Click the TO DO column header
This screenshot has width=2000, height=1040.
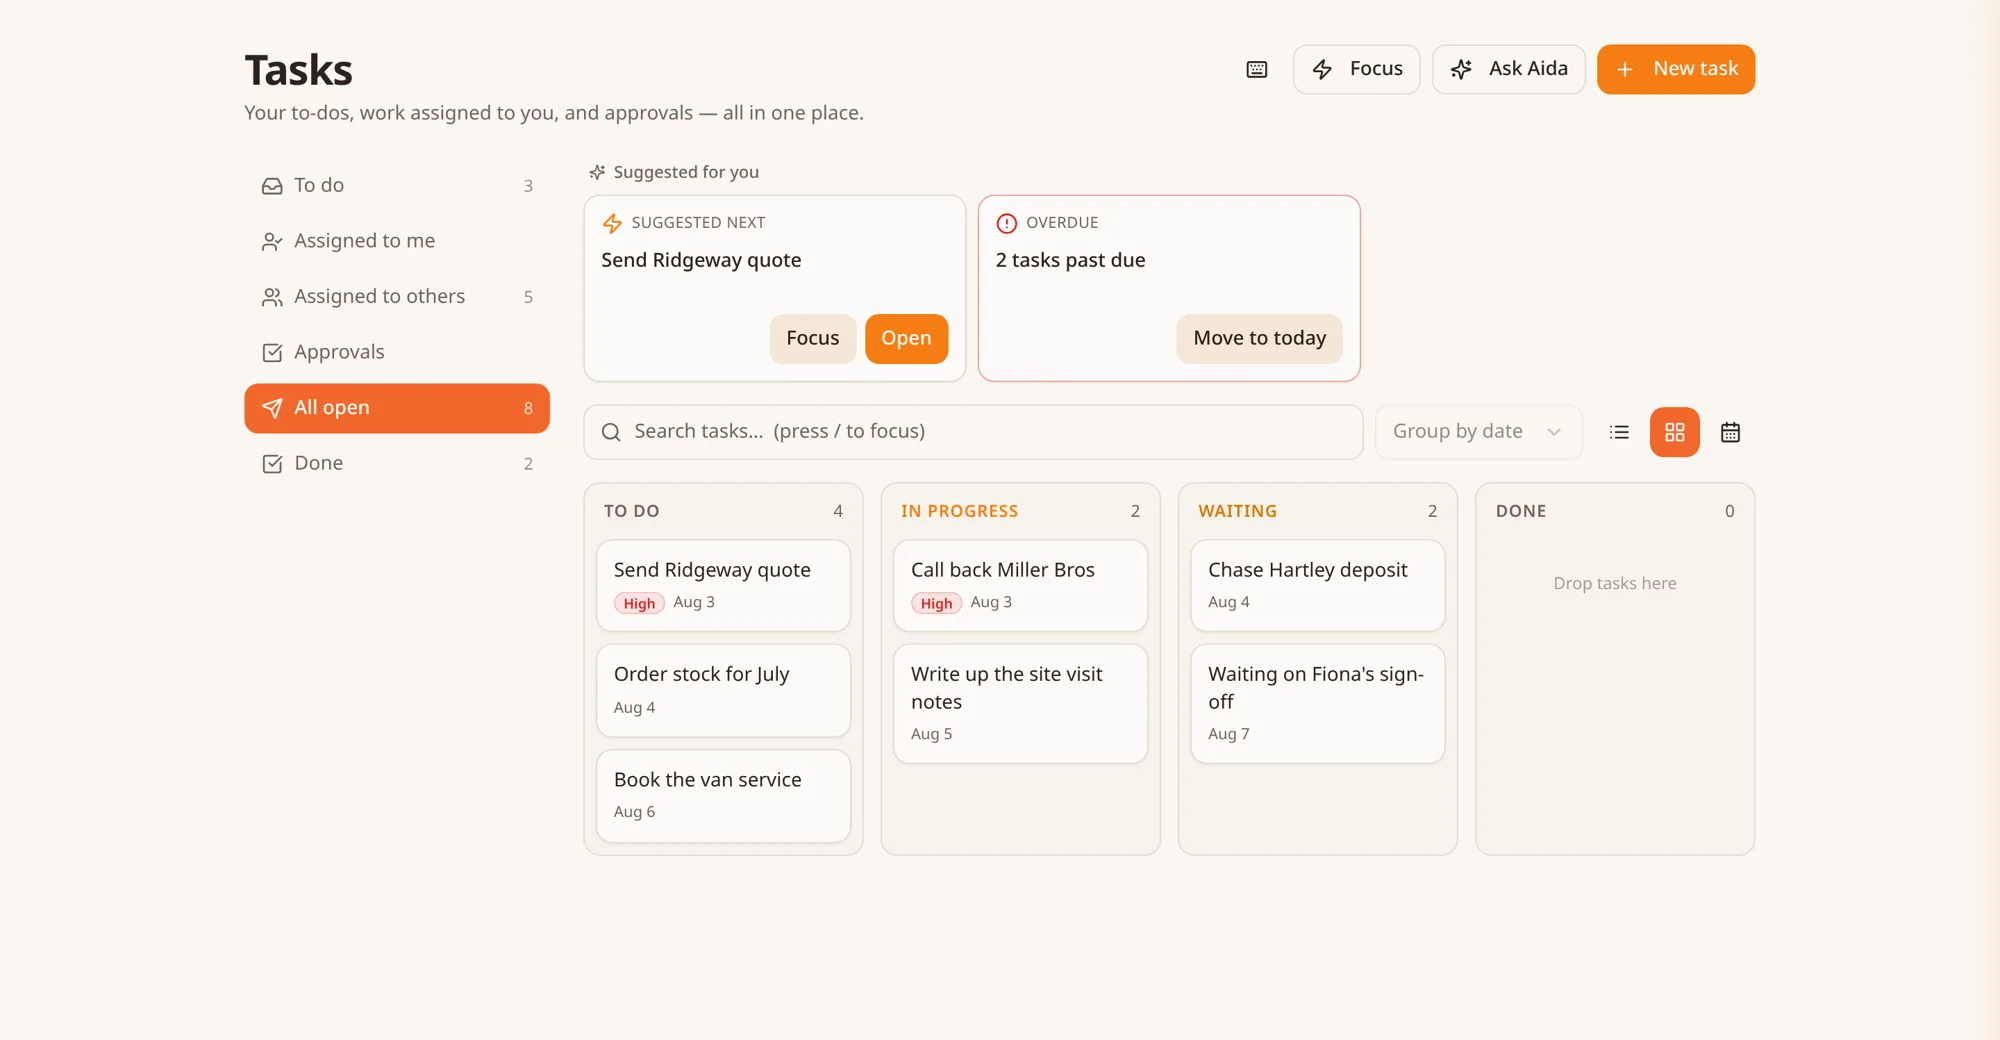(631, 511)
